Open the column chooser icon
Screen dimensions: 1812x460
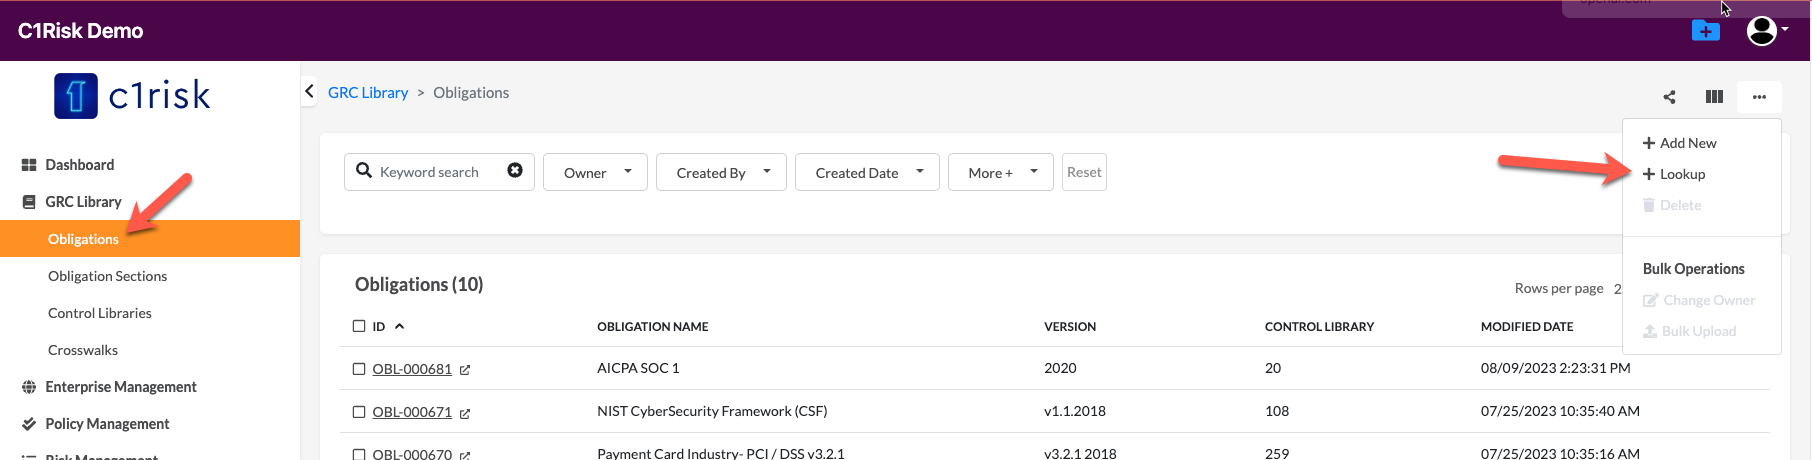[x=1714, y=97]
